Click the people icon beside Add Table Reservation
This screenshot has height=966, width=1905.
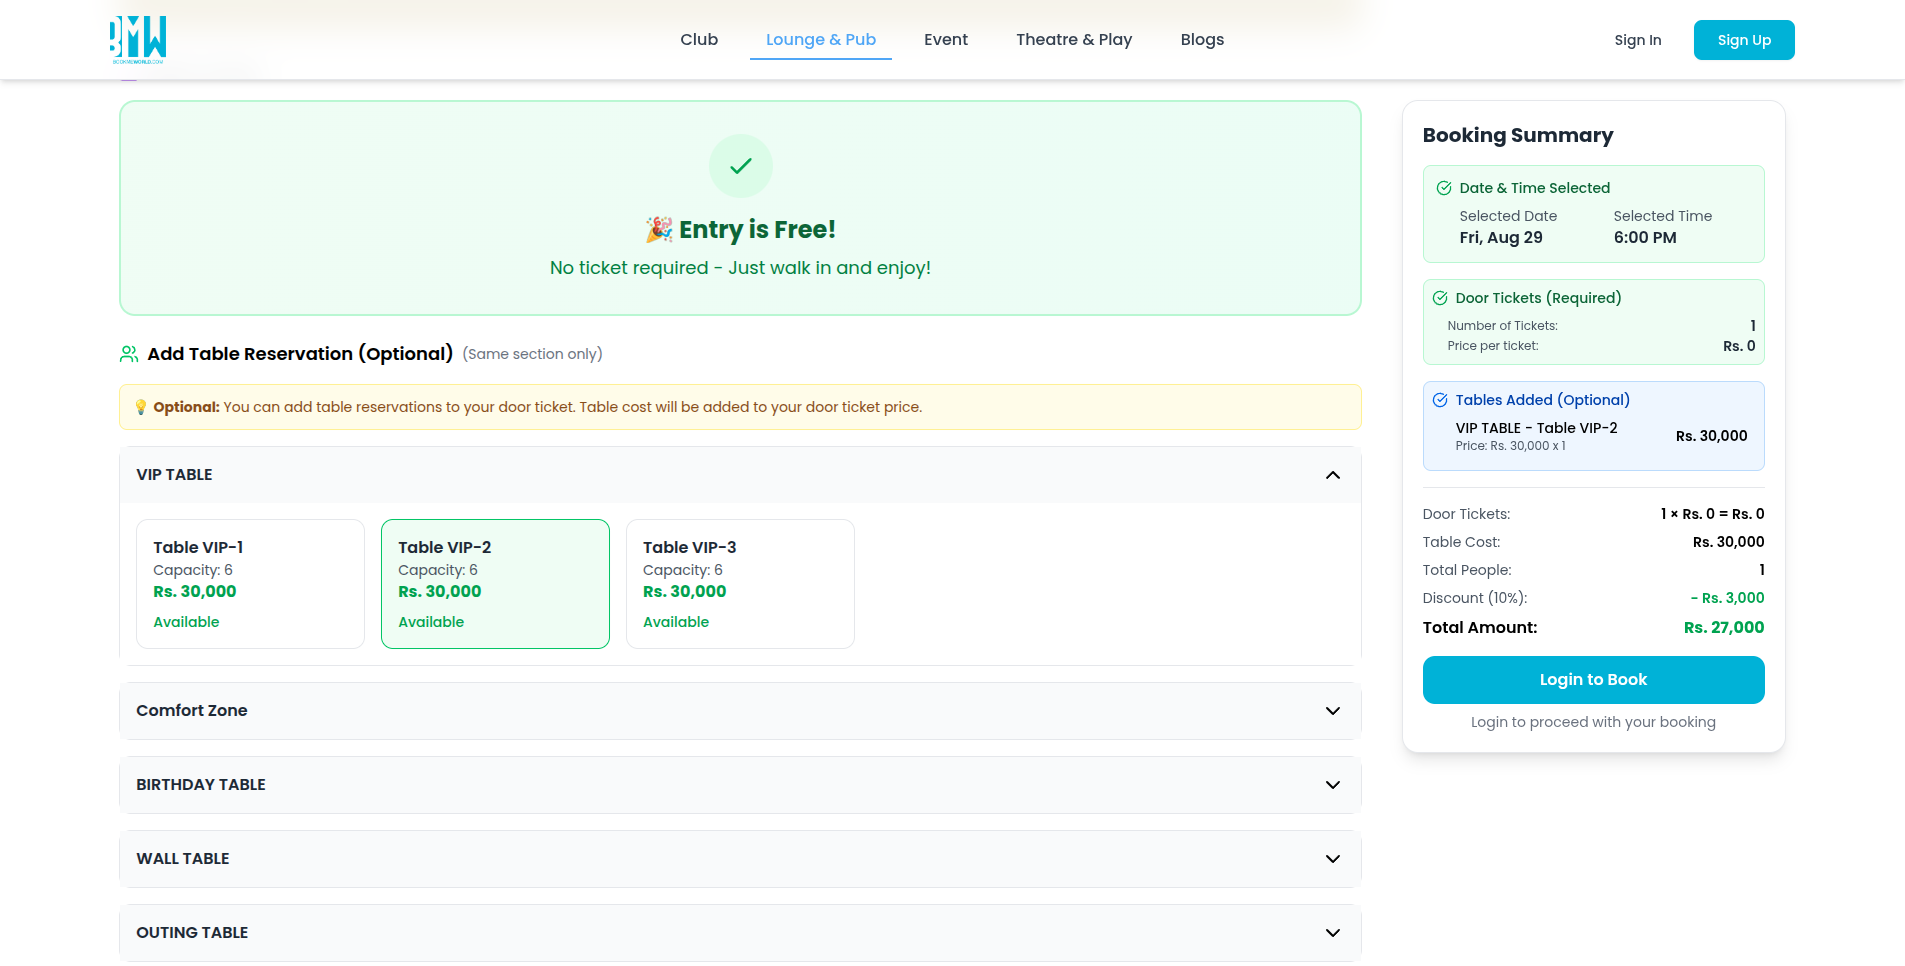[x=129, y=354]
